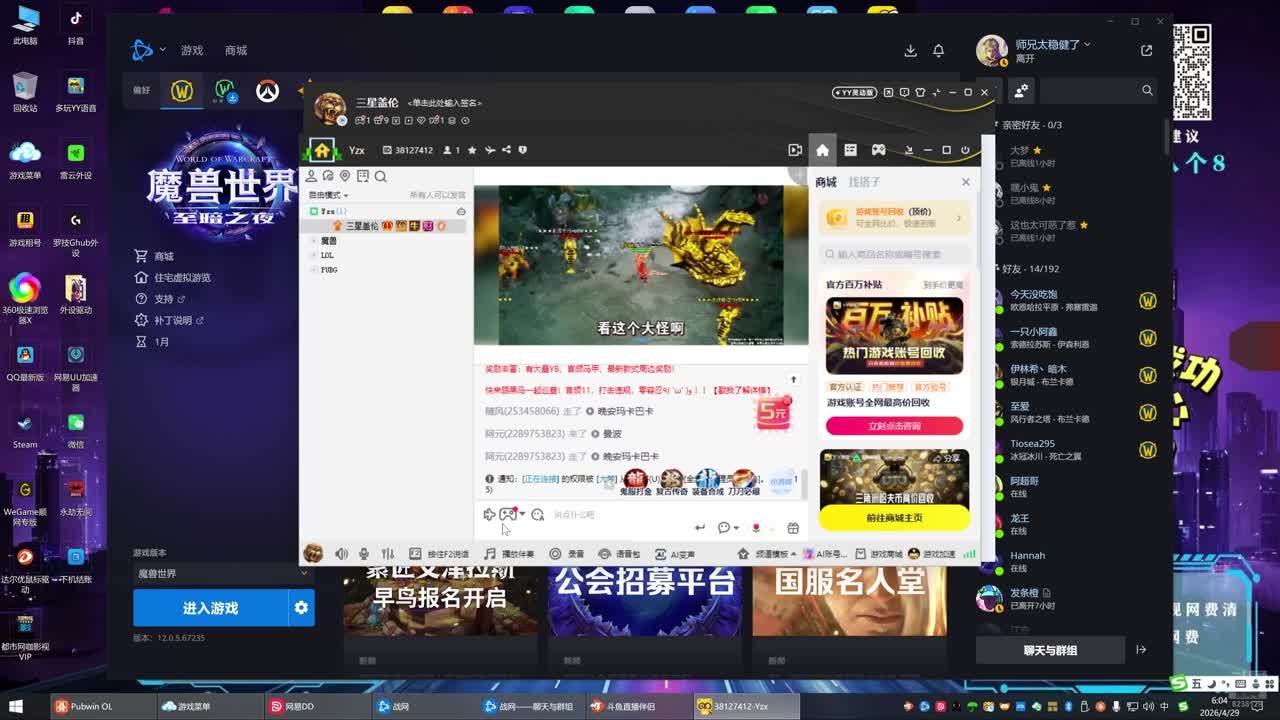The image size is (1280, 720).
Task: Click the chat message input field
Action: (620, 515)
